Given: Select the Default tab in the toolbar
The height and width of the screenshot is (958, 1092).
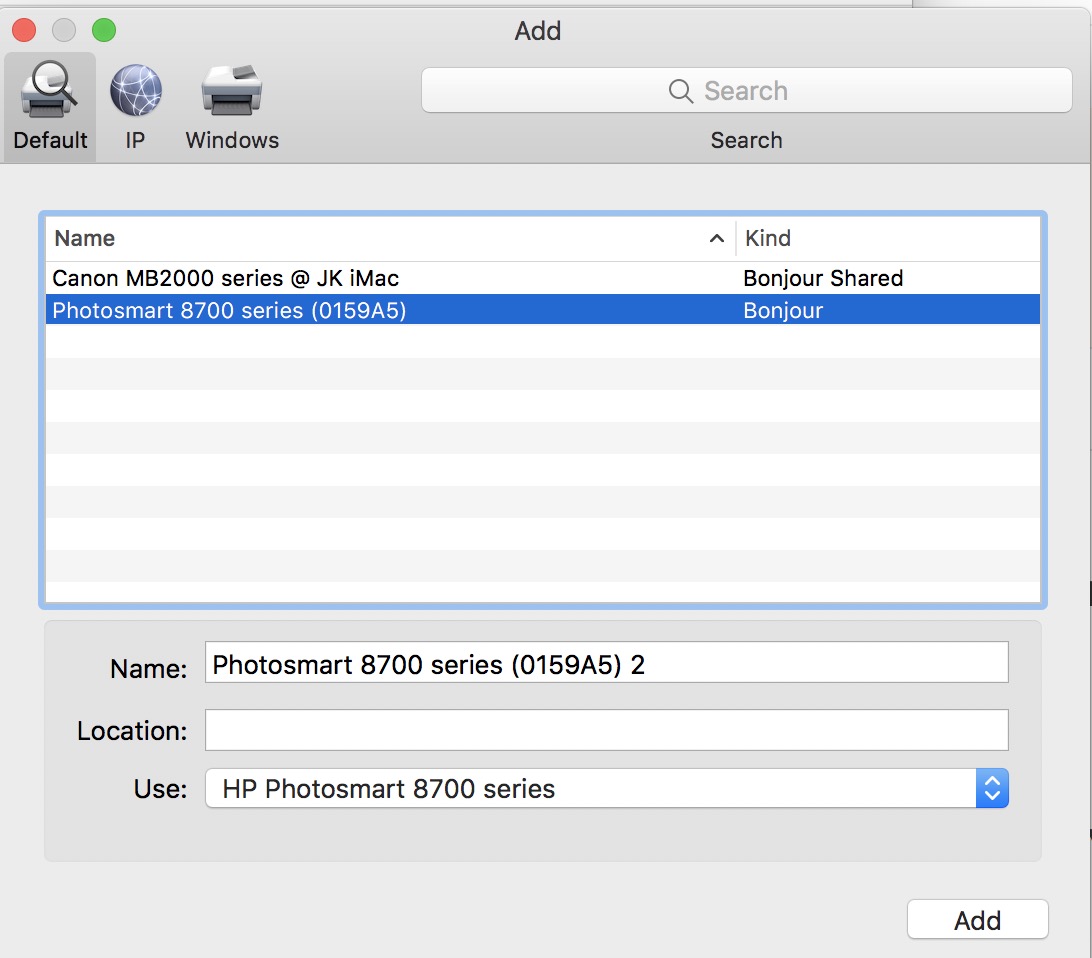Looking at the screenshot, I should pyautogui.click(x=49, y=105).
